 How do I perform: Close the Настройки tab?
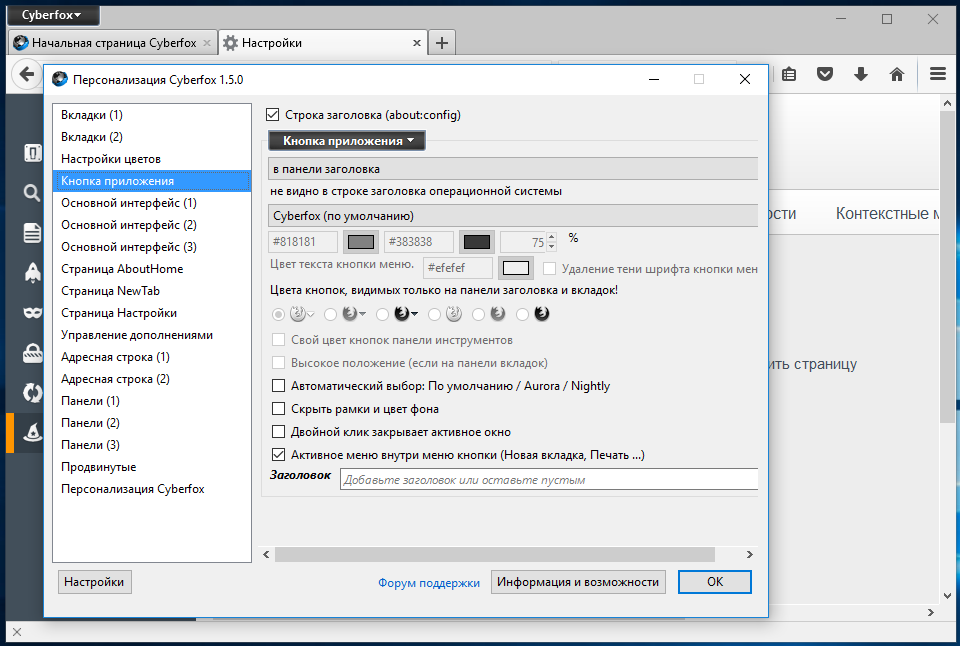[x=416, y=43]
